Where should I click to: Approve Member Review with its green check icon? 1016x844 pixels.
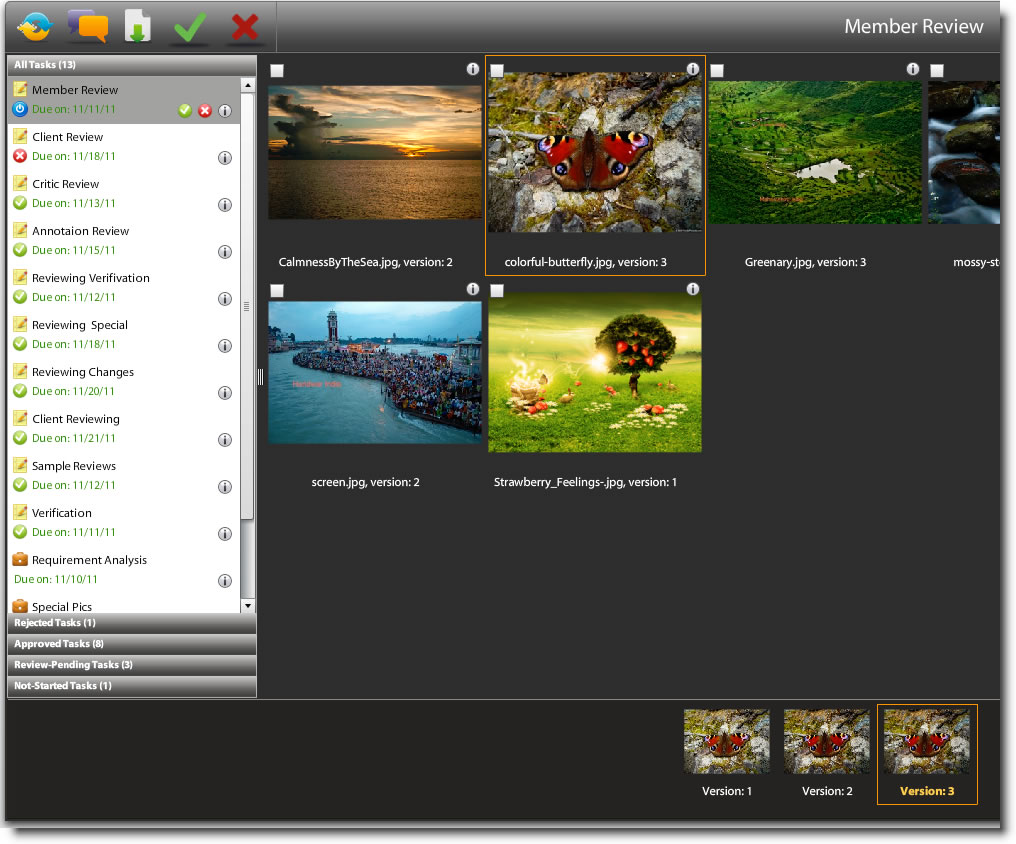tap(185, 111)
